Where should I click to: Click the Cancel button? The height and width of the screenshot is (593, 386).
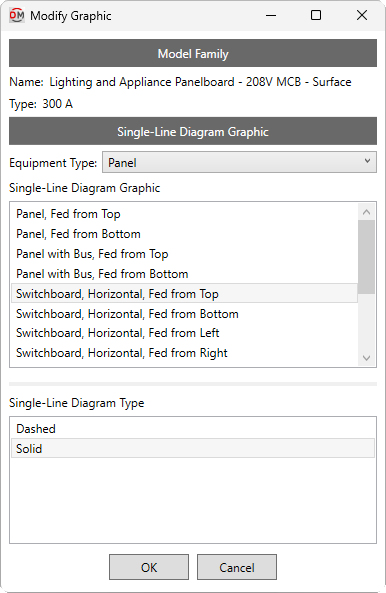tap(237, 567)
